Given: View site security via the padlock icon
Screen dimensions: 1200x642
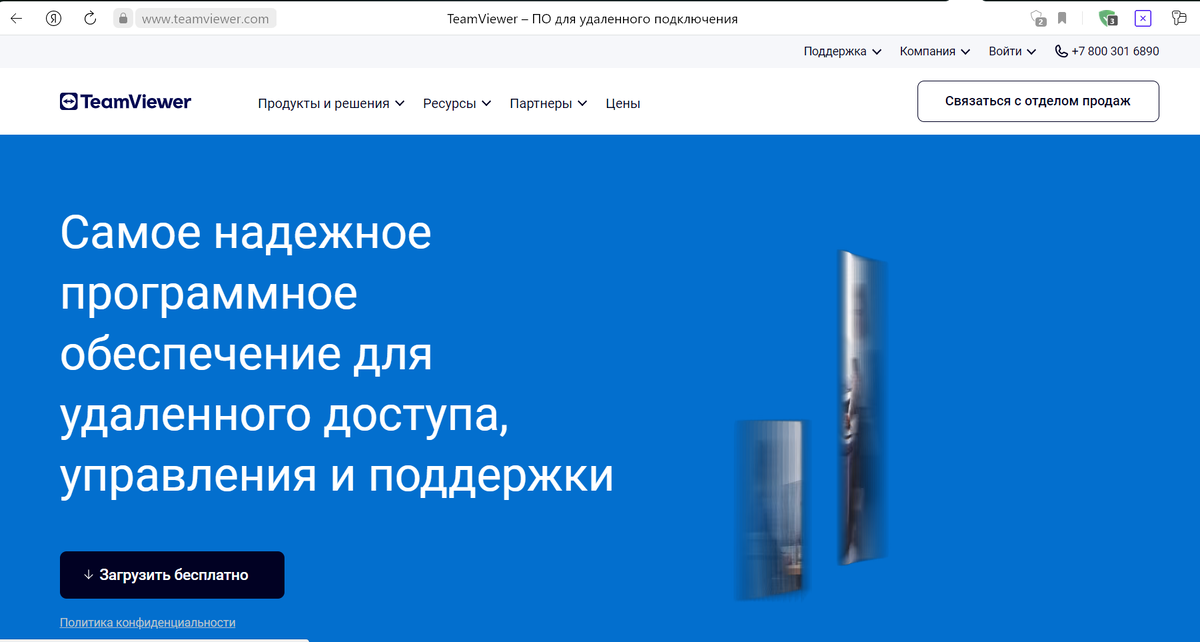Looking at the screenshot, I should (122, 18).
